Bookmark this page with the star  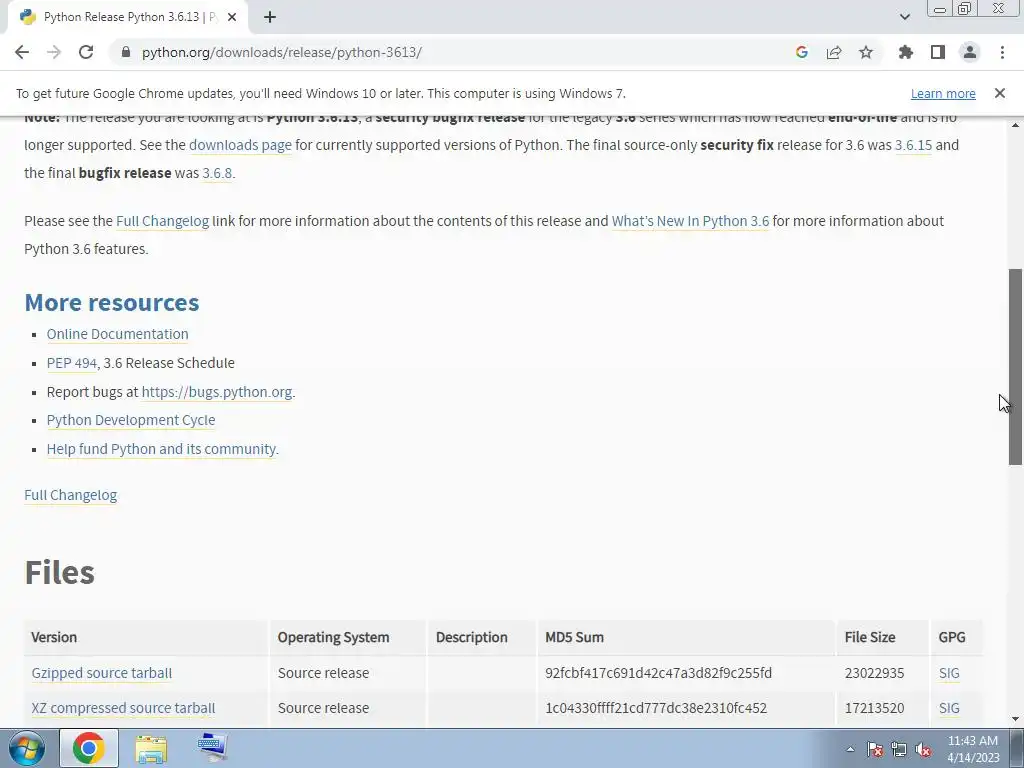[x=866, y=52]
